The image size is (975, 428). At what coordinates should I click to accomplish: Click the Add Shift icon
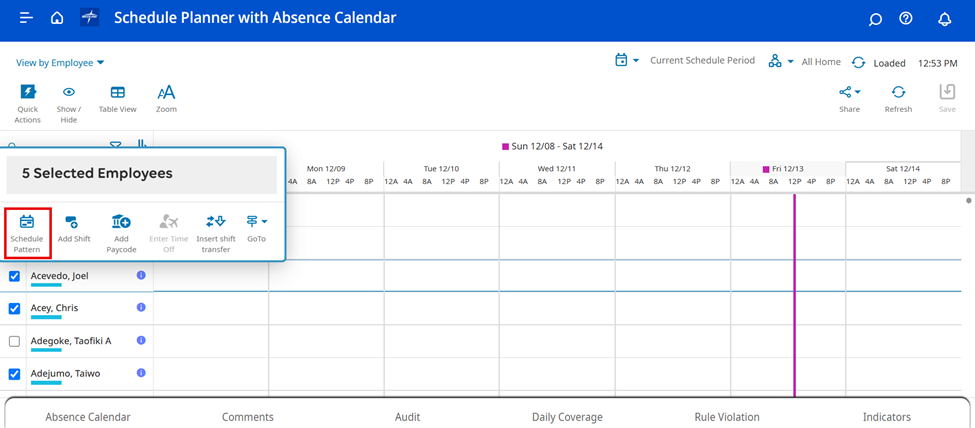coord(73,222)
